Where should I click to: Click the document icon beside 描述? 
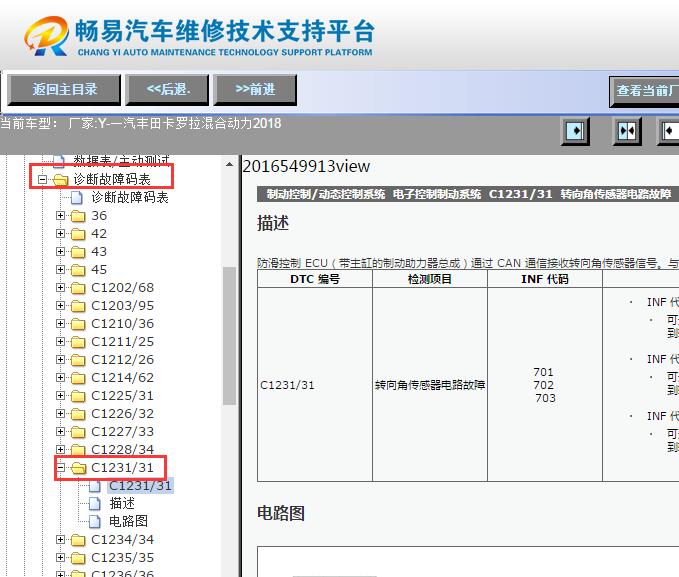[x=95, y=504]
